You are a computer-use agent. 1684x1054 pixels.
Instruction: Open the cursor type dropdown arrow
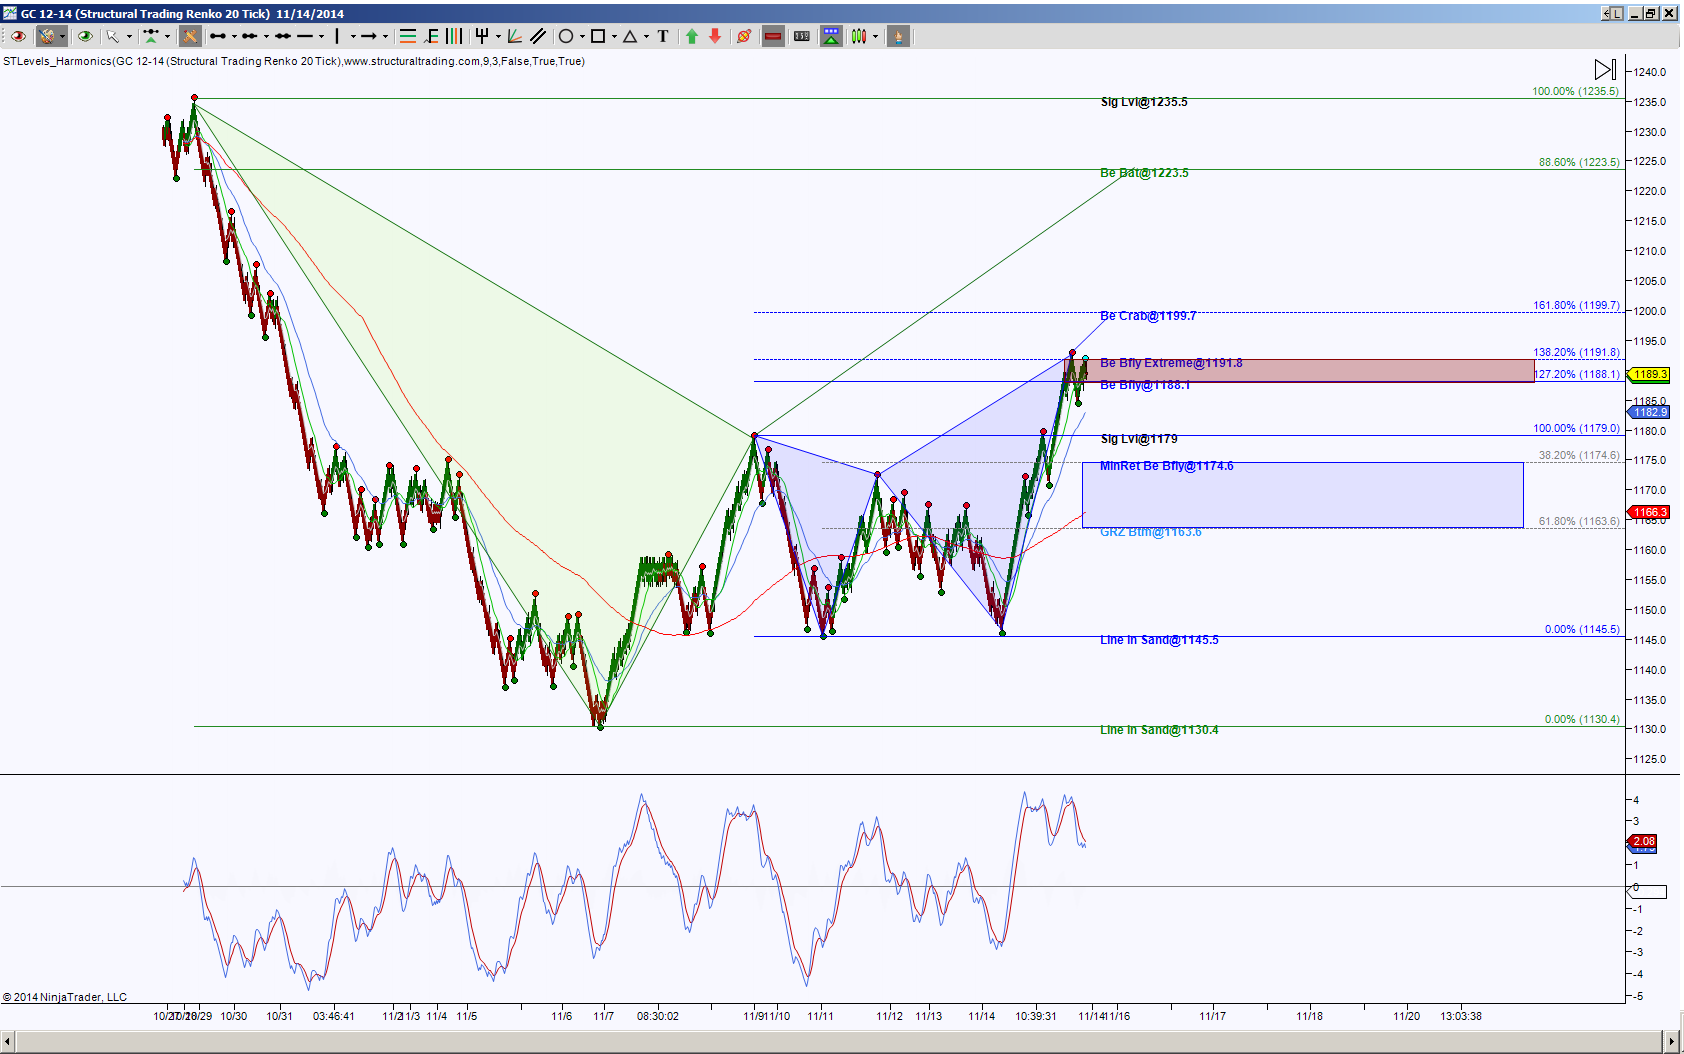point(129,36)
